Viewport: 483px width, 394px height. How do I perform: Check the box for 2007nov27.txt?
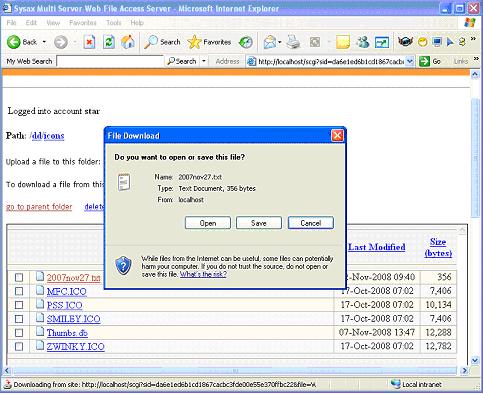click(x=19, y=277)
